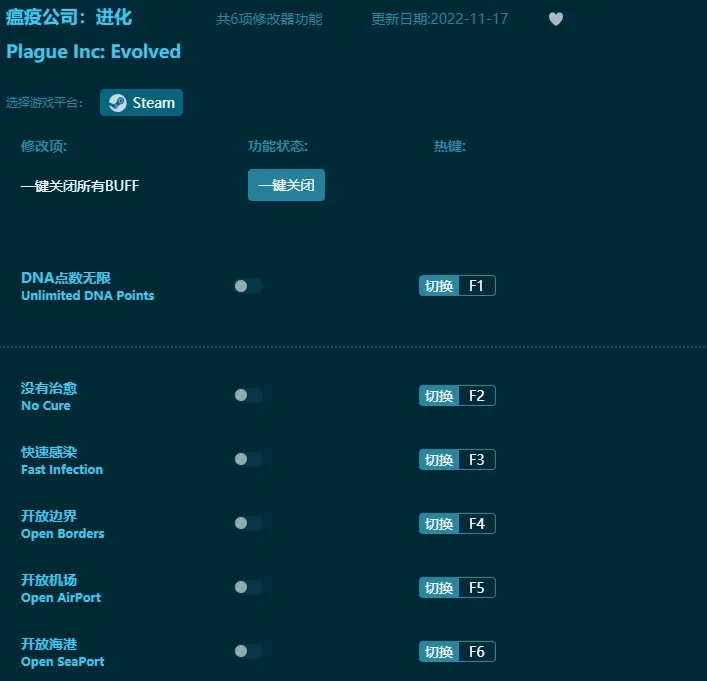Click the F2 hotkey field

click(477, 396)
